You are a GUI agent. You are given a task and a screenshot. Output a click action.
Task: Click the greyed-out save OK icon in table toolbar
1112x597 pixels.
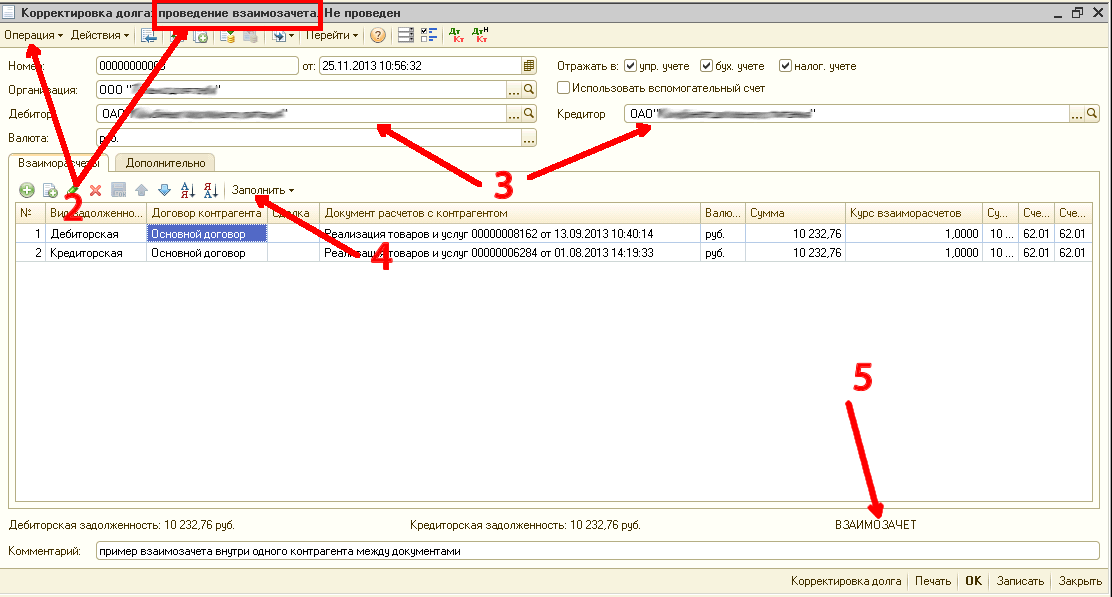[x=118, y=190]
